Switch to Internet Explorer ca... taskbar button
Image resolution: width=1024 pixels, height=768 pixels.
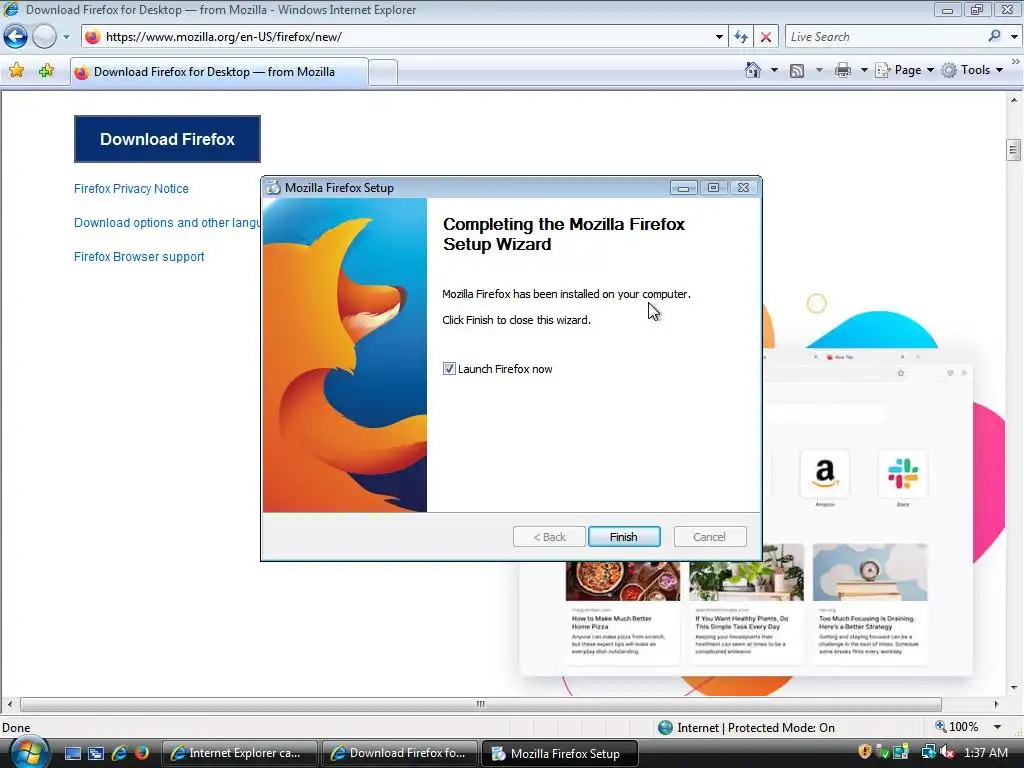point(240,753)
